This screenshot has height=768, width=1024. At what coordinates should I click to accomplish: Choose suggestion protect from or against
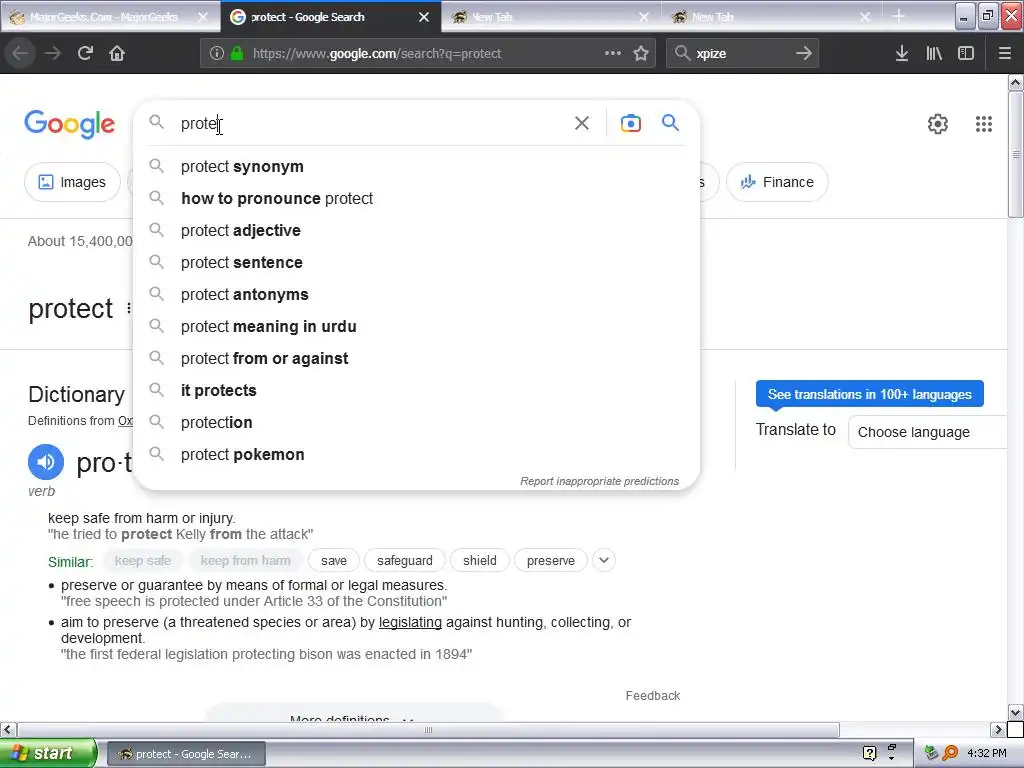click(416, 359)
